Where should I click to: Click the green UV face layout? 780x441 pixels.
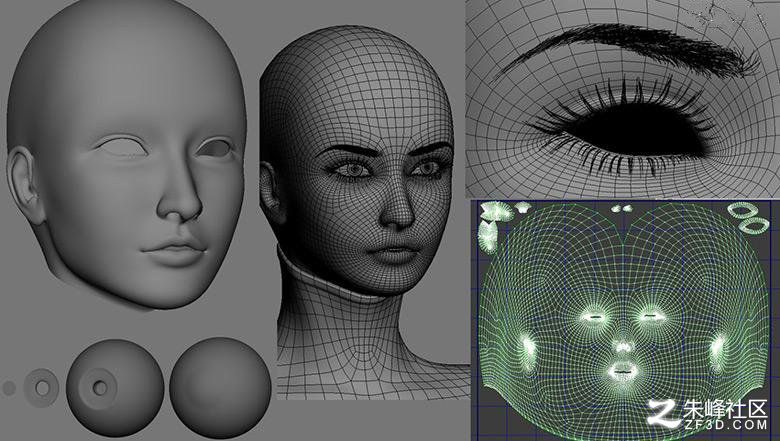624,320
